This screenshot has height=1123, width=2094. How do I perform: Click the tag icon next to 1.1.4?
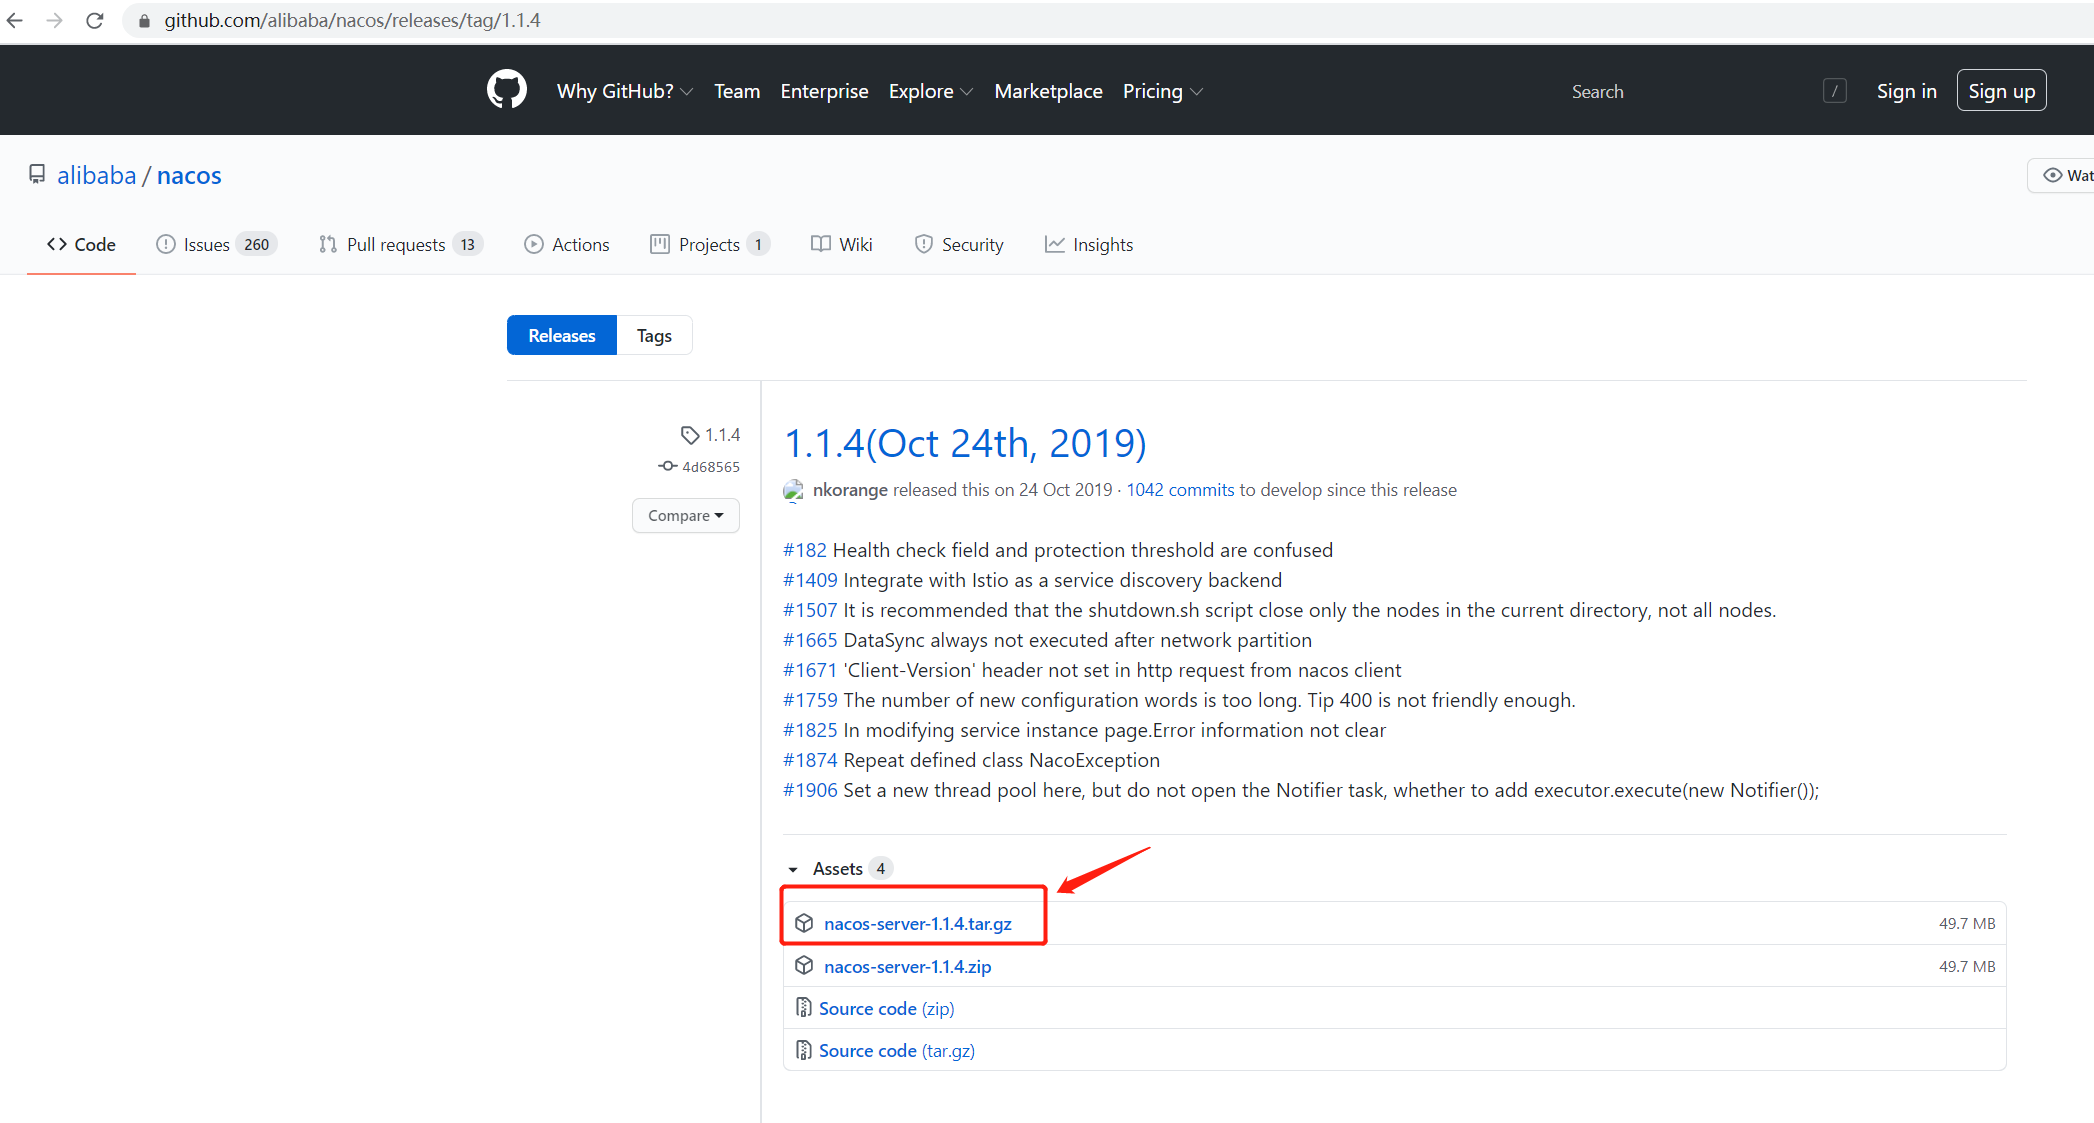pos(690,435)
